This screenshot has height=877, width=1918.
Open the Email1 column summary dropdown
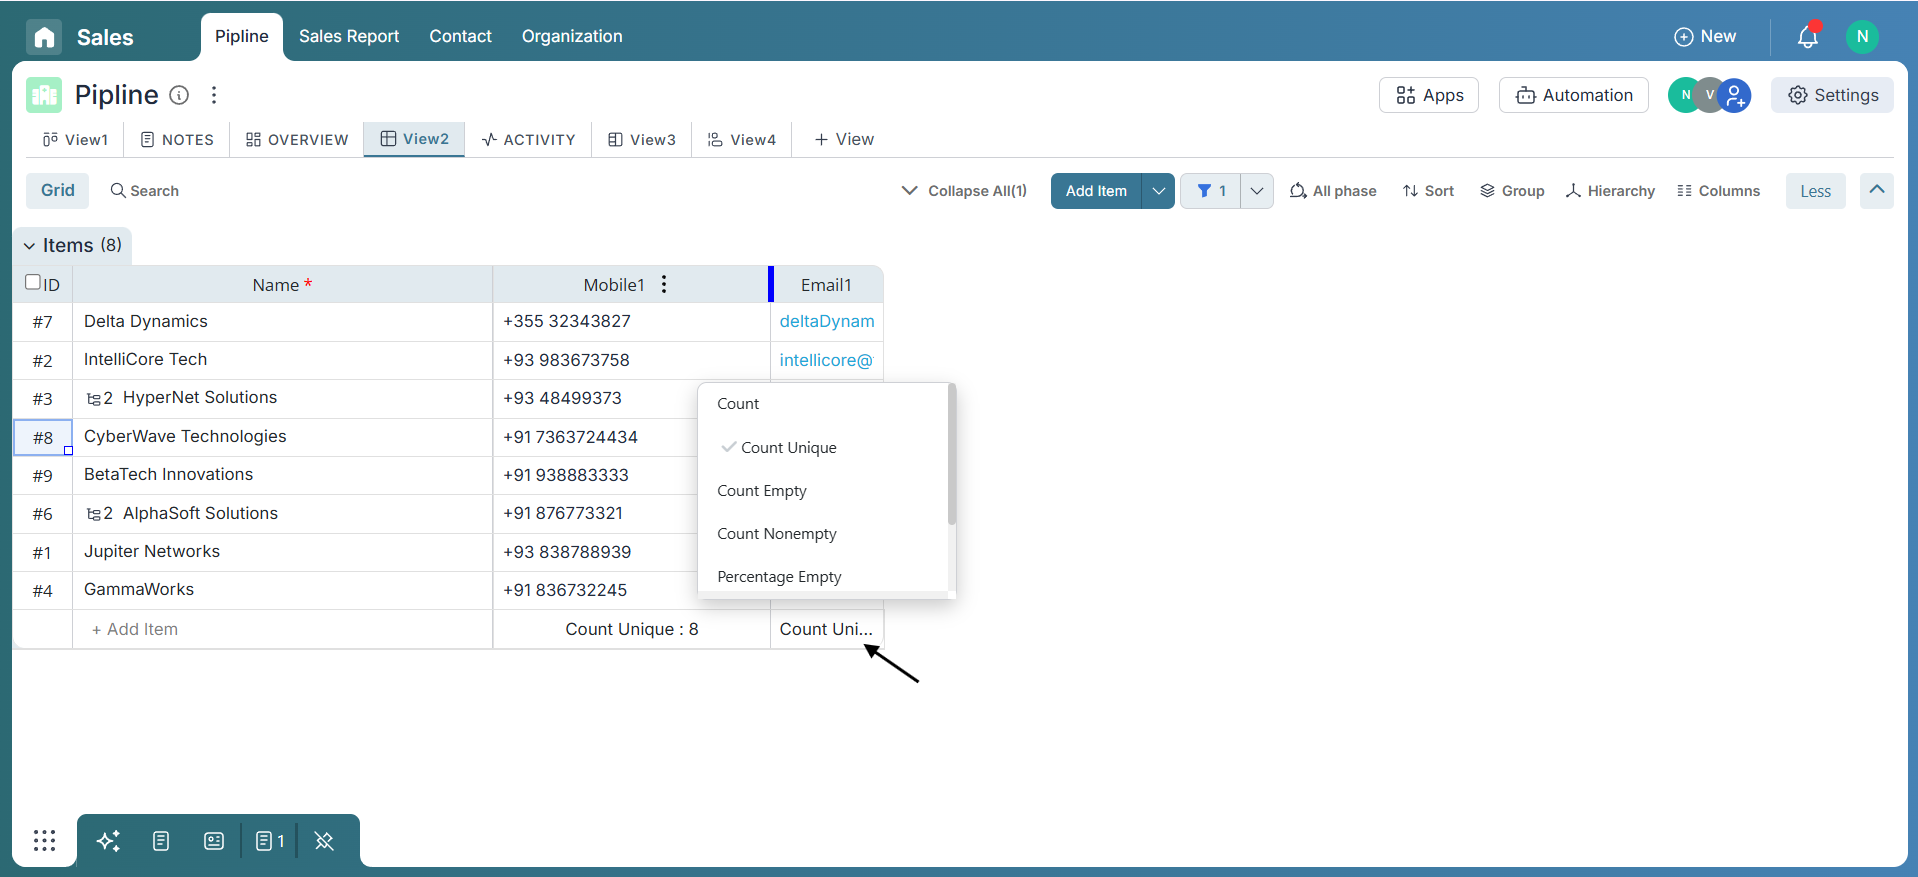(x=826, y=629)
